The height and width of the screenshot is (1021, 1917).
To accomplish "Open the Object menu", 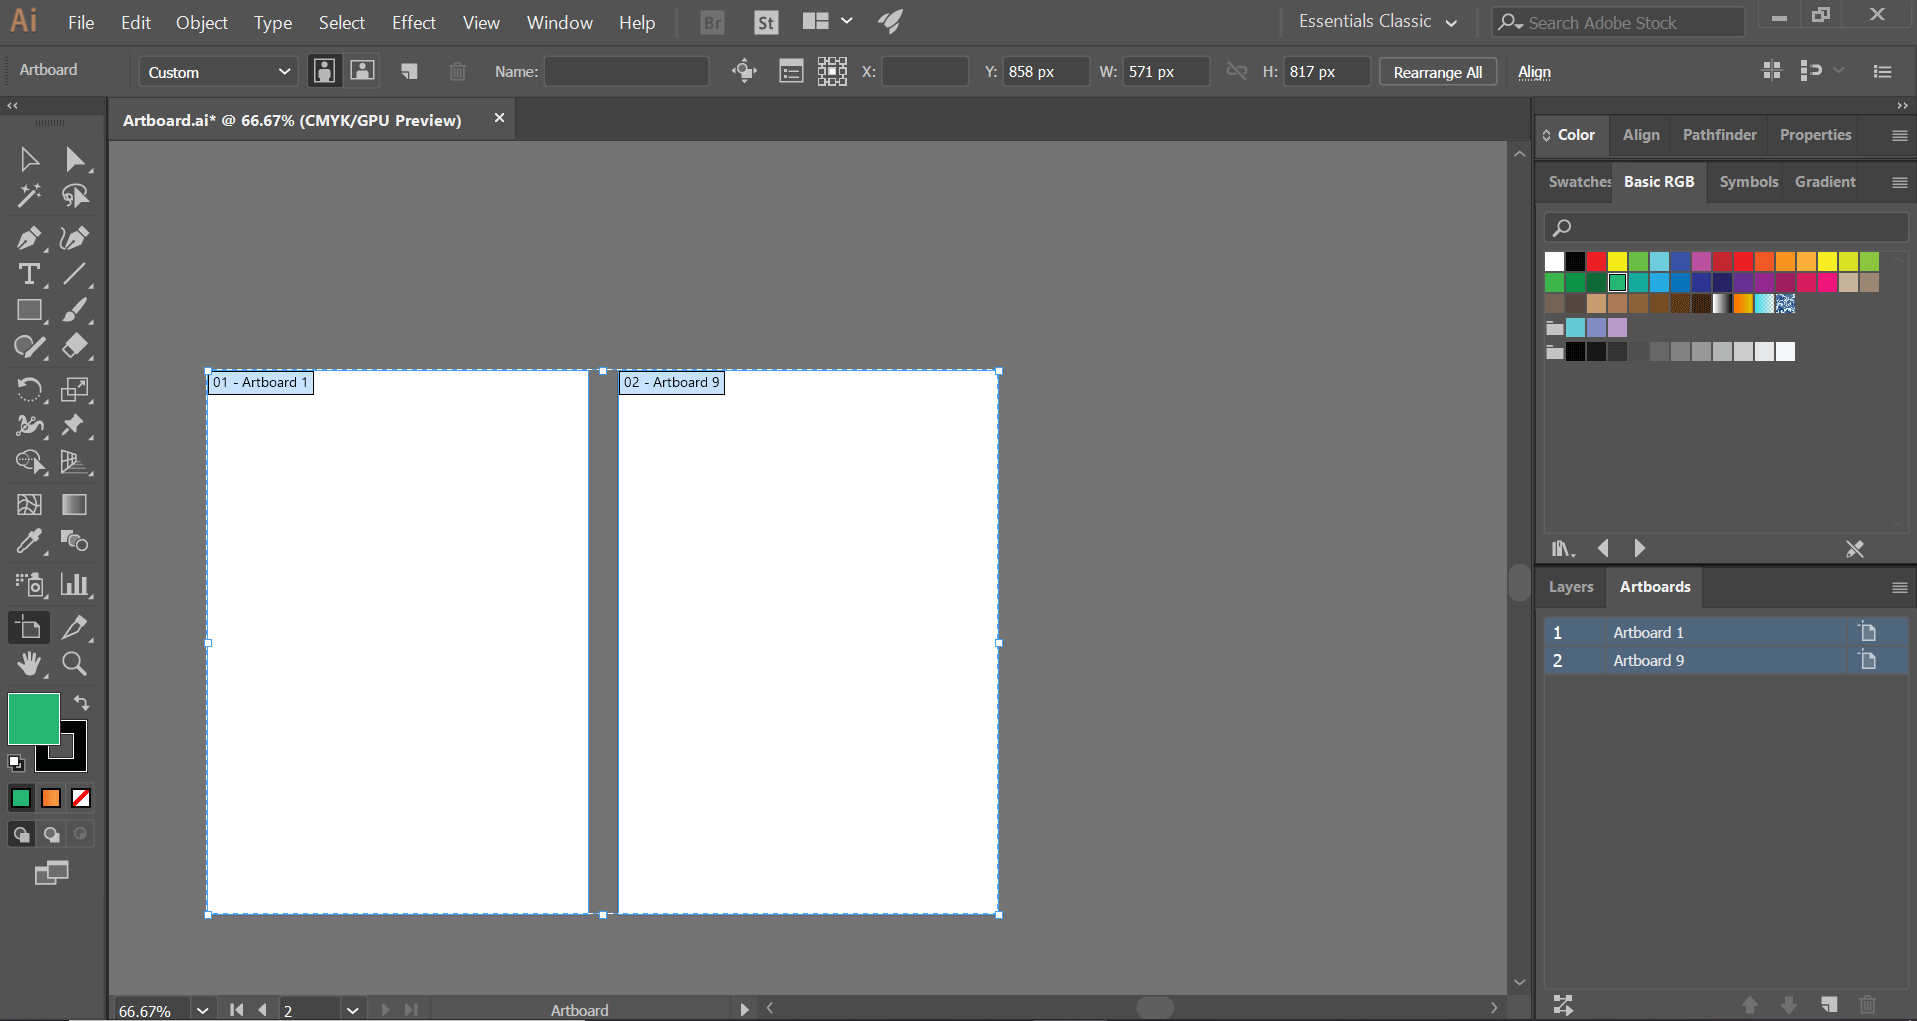I will (202, 22).
